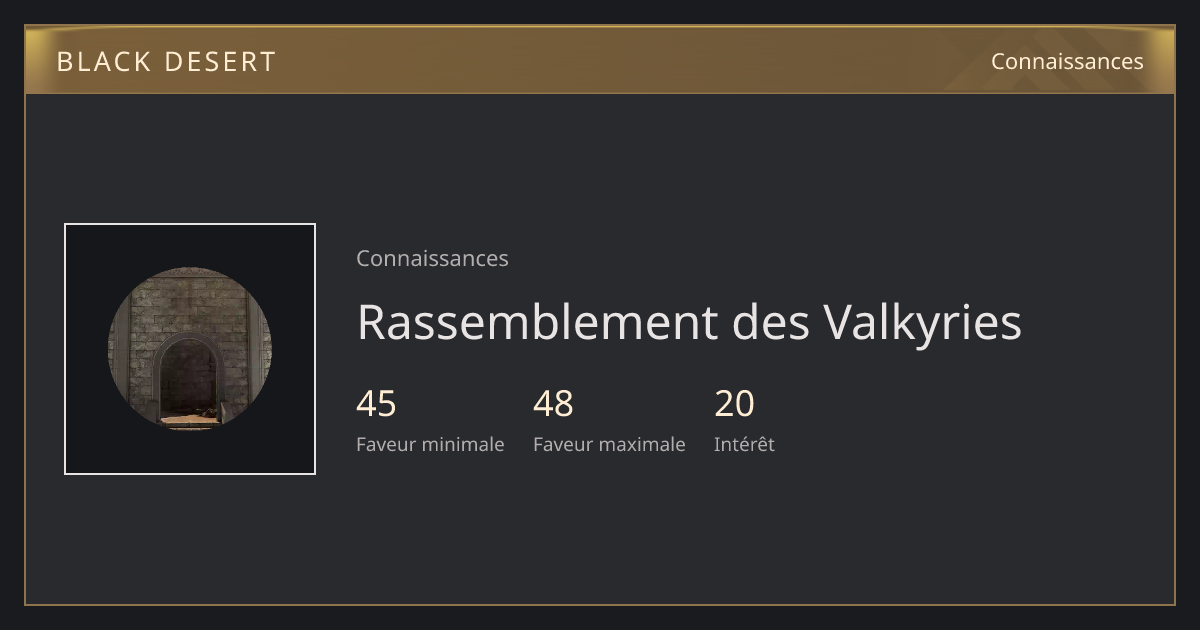Image resolution: width=1200 pixels, height=630 pixels.
Task: Select the interest value 20
Action: tap(734, 404)
